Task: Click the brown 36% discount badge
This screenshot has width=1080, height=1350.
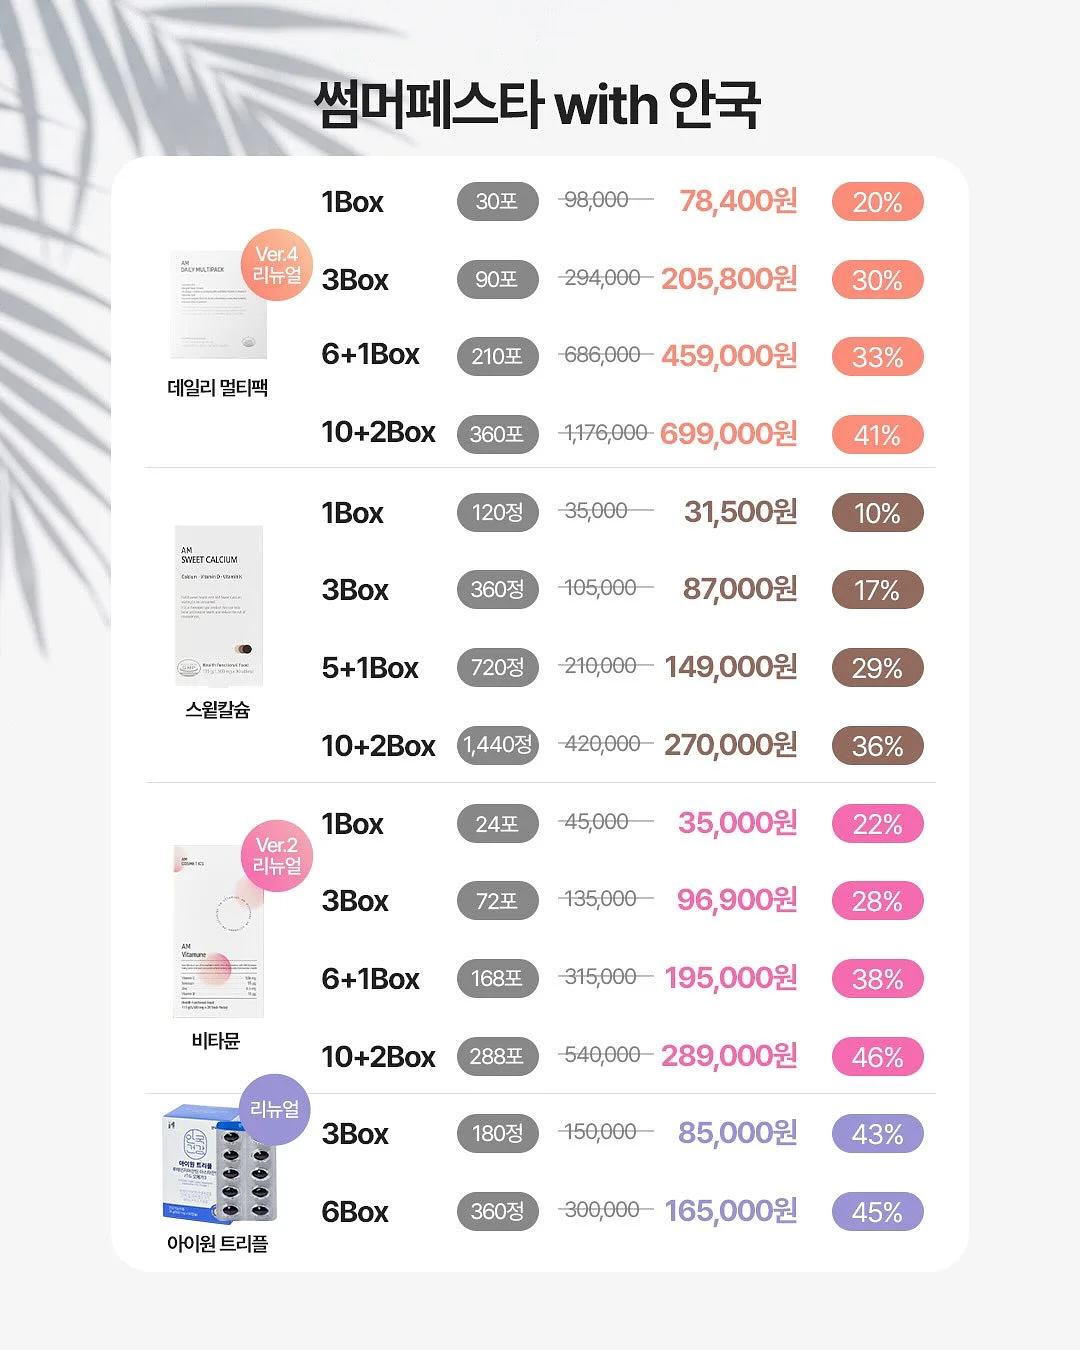Action: (x=877, y=746)
